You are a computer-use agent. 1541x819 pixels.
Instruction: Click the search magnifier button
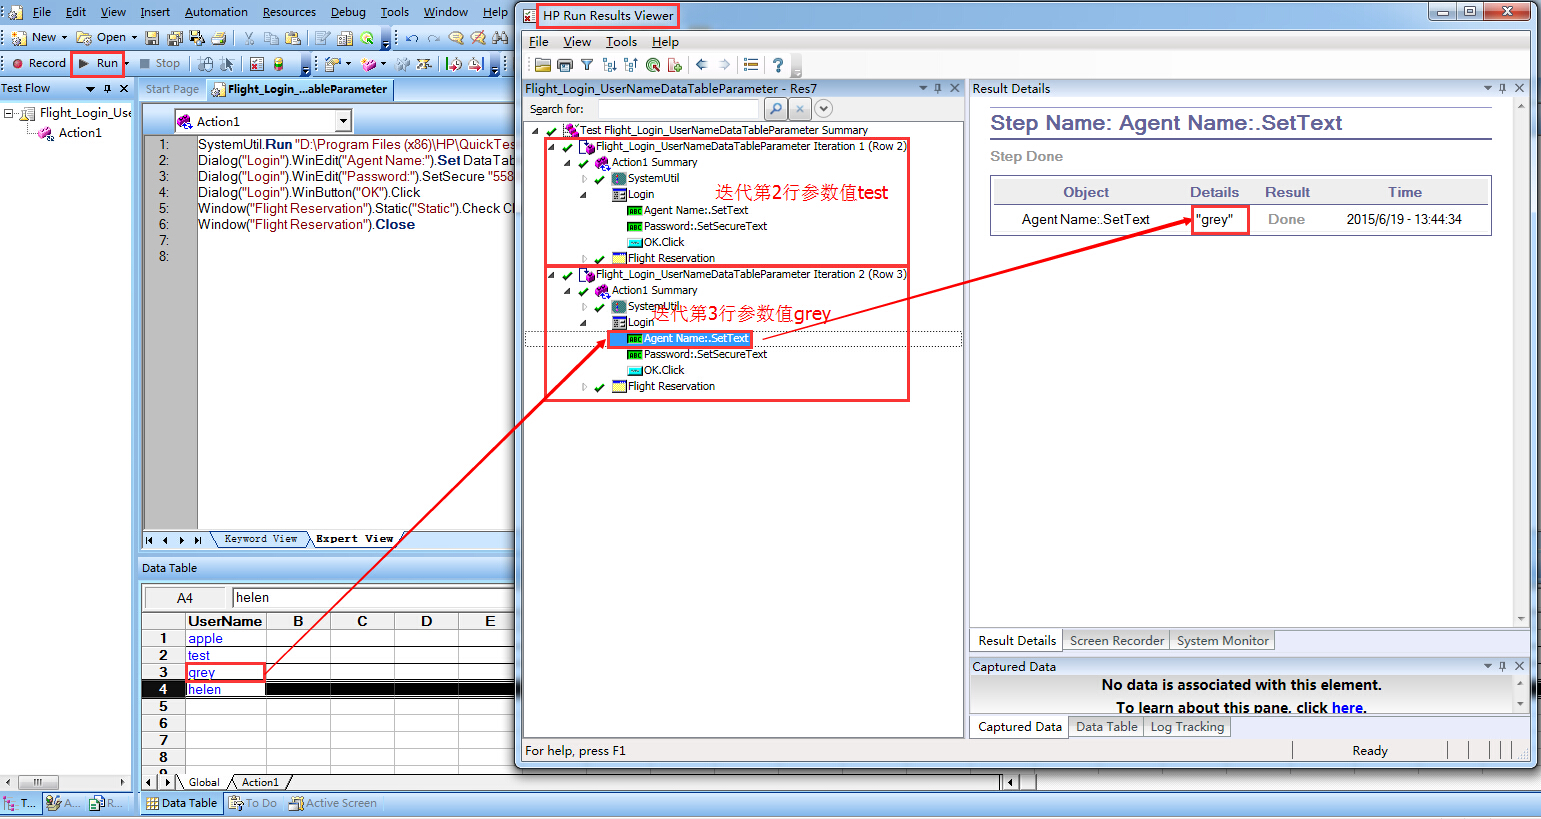click(x=775, y=109)
